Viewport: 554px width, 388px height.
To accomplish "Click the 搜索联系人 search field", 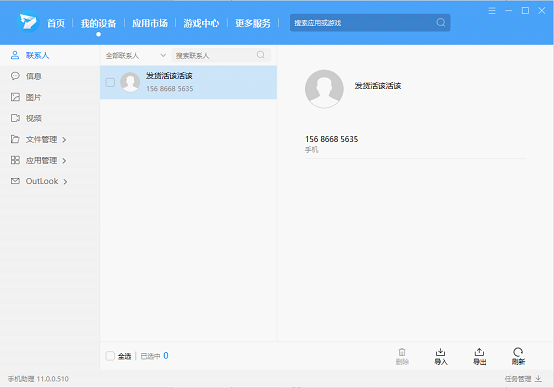I will (x=221, y=55).
